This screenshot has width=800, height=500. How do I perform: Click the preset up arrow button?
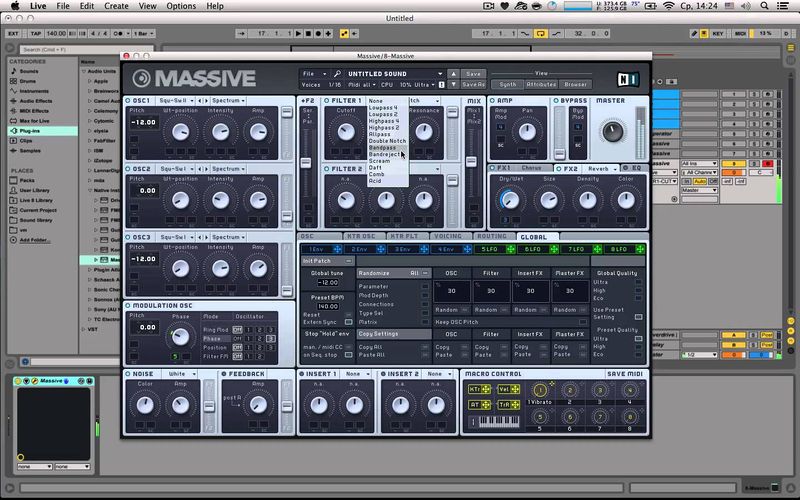click(453, 74)
